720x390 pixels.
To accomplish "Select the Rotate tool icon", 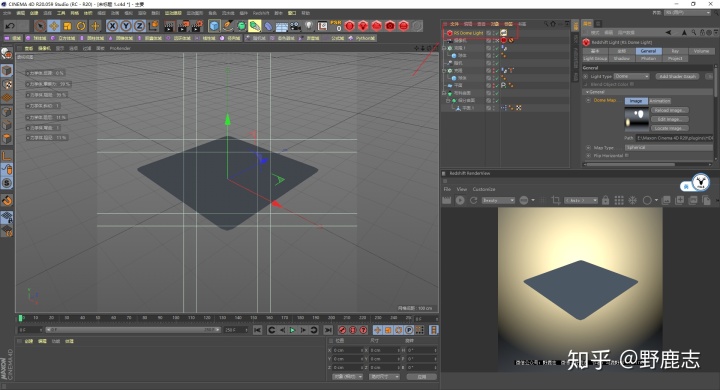I will point(81,26).
